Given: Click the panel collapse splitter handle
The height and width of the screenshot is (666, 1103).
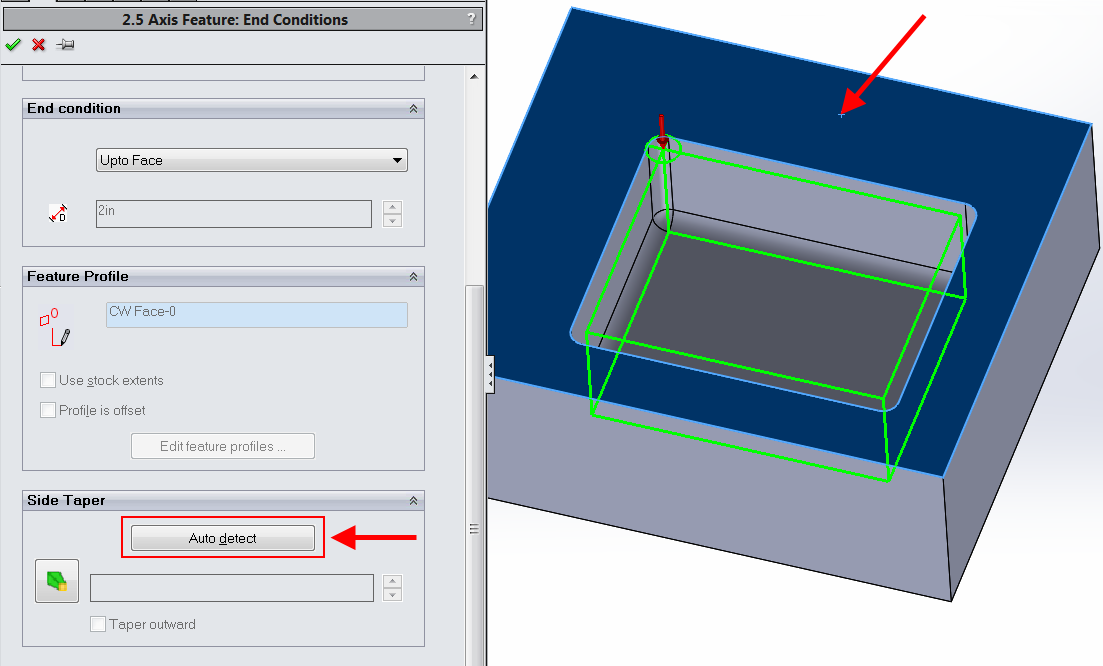Looking at the screenshot, I should [x=490, y=374].
